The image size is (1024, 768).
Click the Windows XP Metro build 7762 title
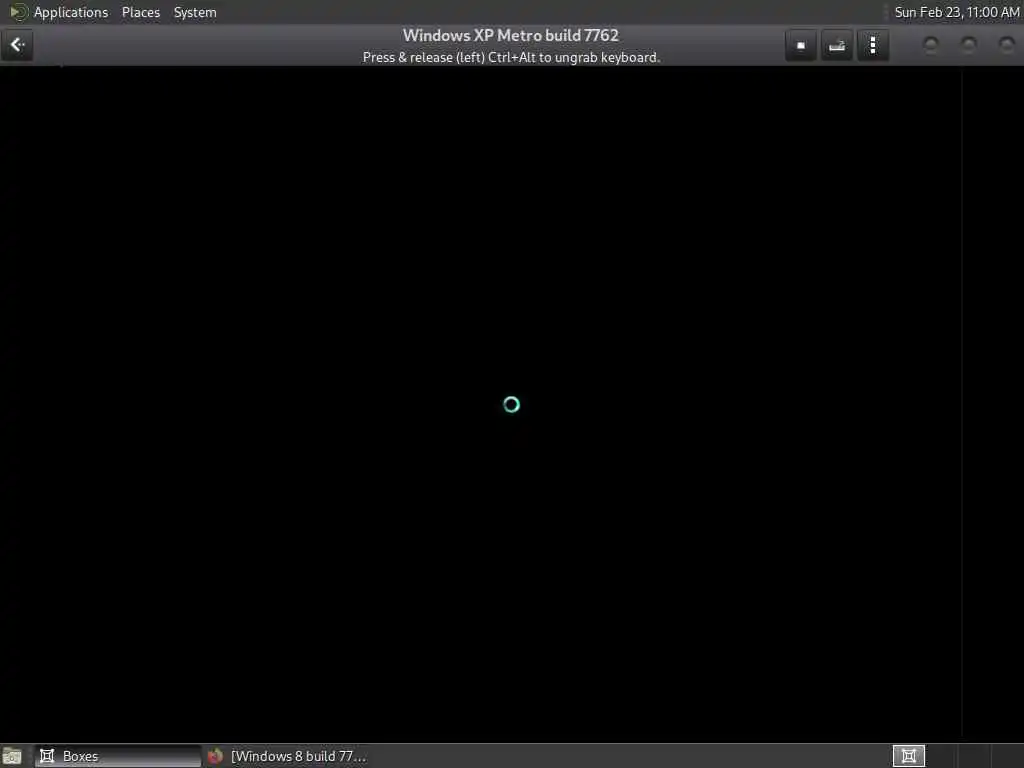[x=511, y=35]
